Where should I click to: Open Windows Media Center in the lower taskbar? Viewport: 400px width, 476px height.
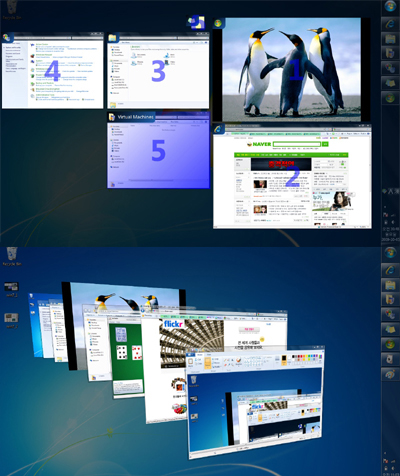390,344
